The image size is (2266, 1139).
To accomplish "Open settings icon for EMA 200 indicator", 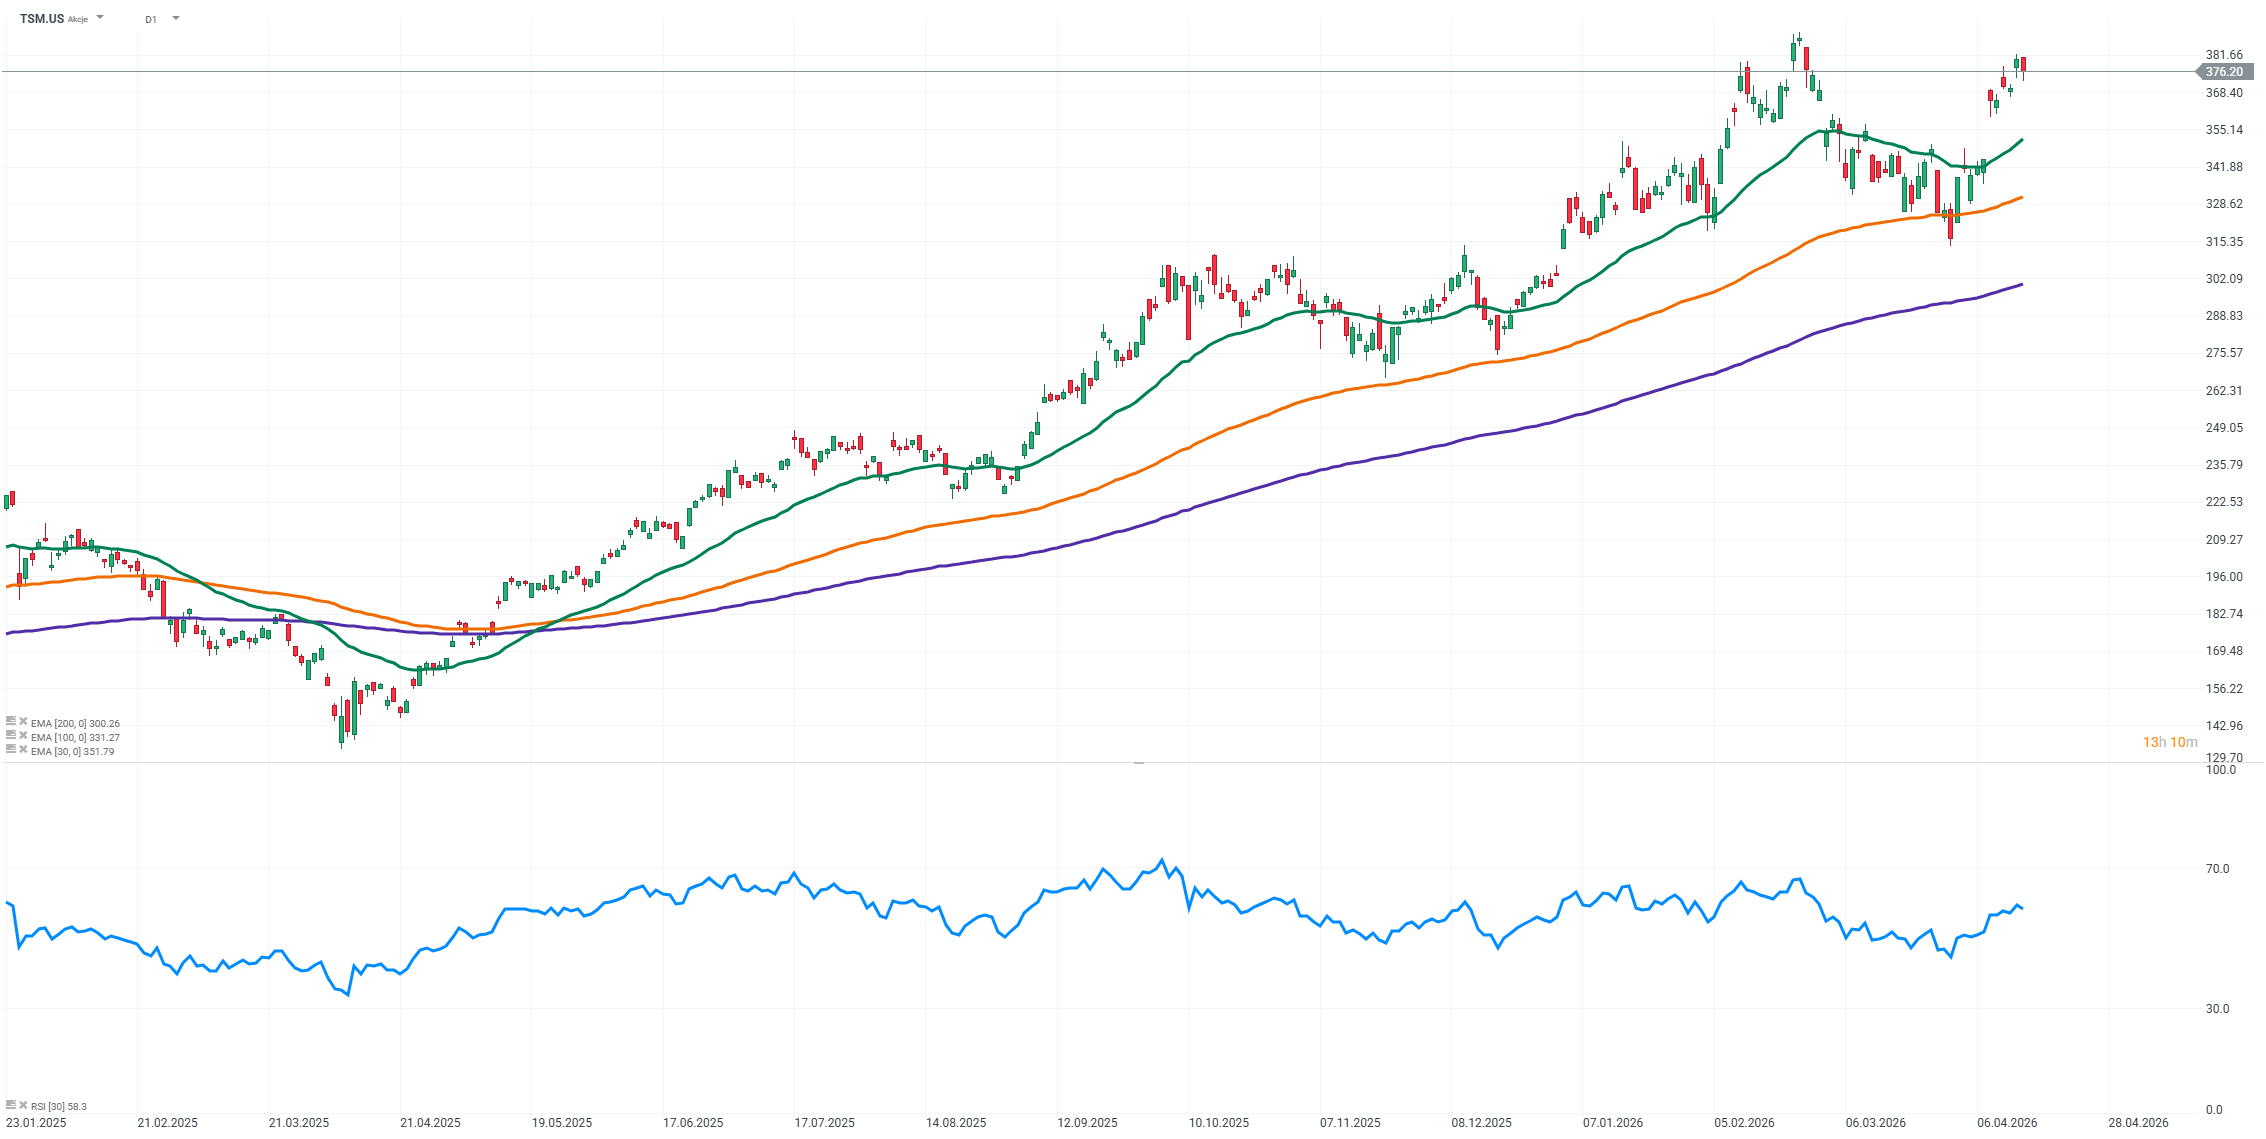I will point(11,721).
